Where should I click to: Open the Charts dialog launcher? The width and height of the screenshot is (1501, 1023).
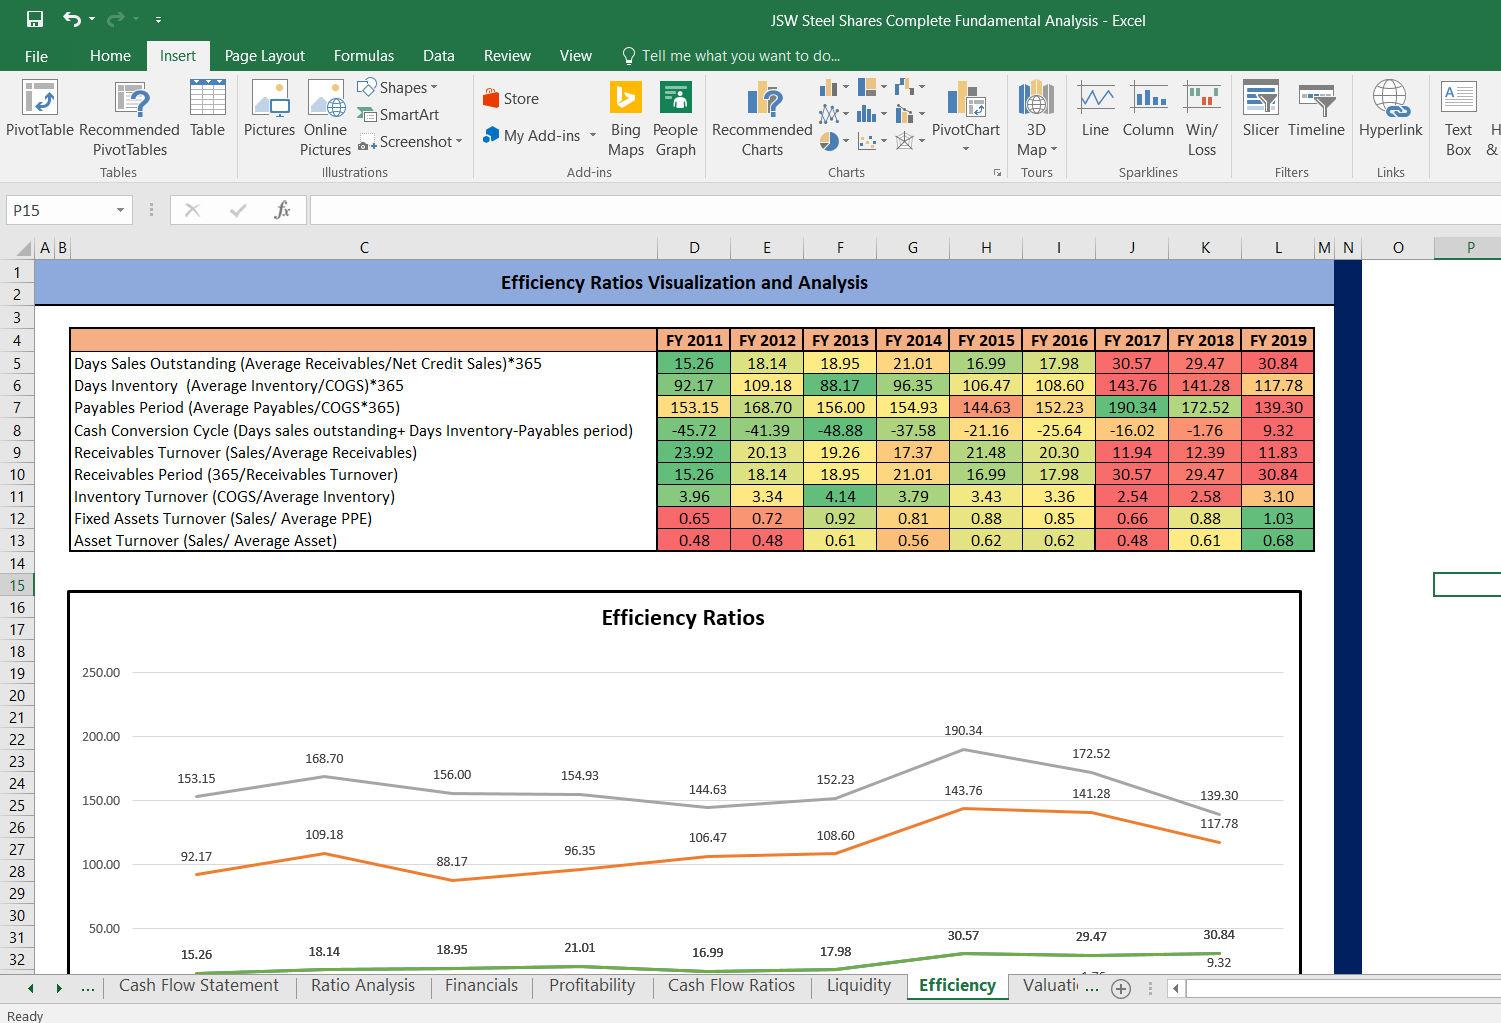click(997, 173)
